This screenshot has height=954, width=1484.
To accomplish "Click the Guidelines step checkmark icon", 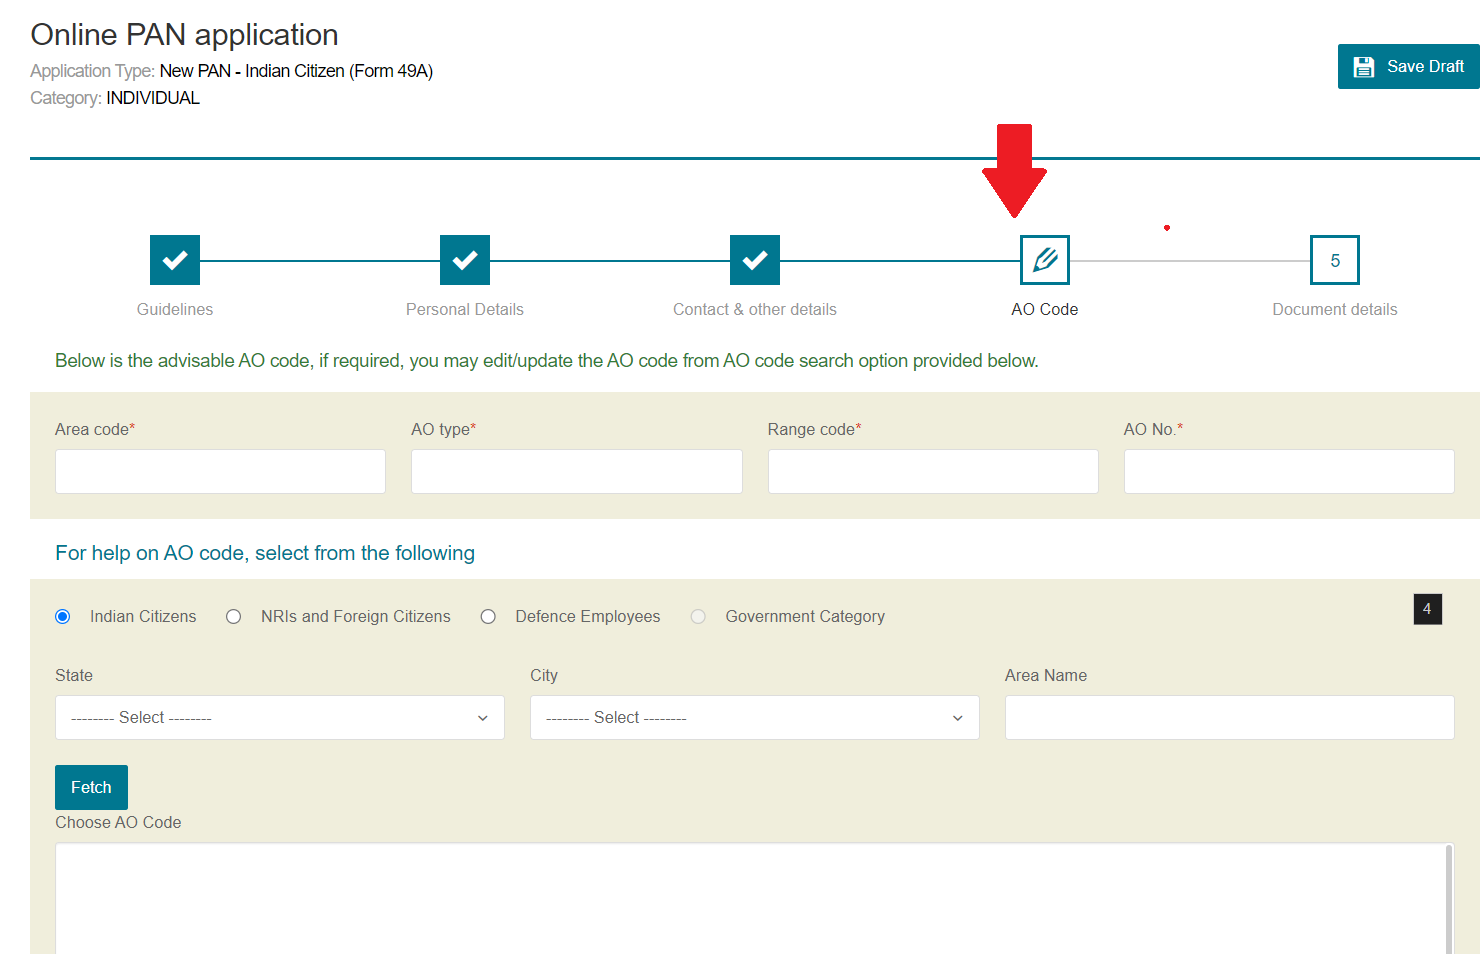I will tap(174, 259).
